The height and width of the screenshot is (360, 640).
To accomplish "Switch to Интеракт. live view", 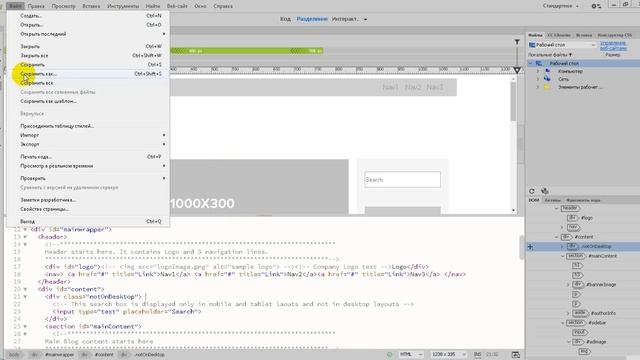I will coord(345,19).
